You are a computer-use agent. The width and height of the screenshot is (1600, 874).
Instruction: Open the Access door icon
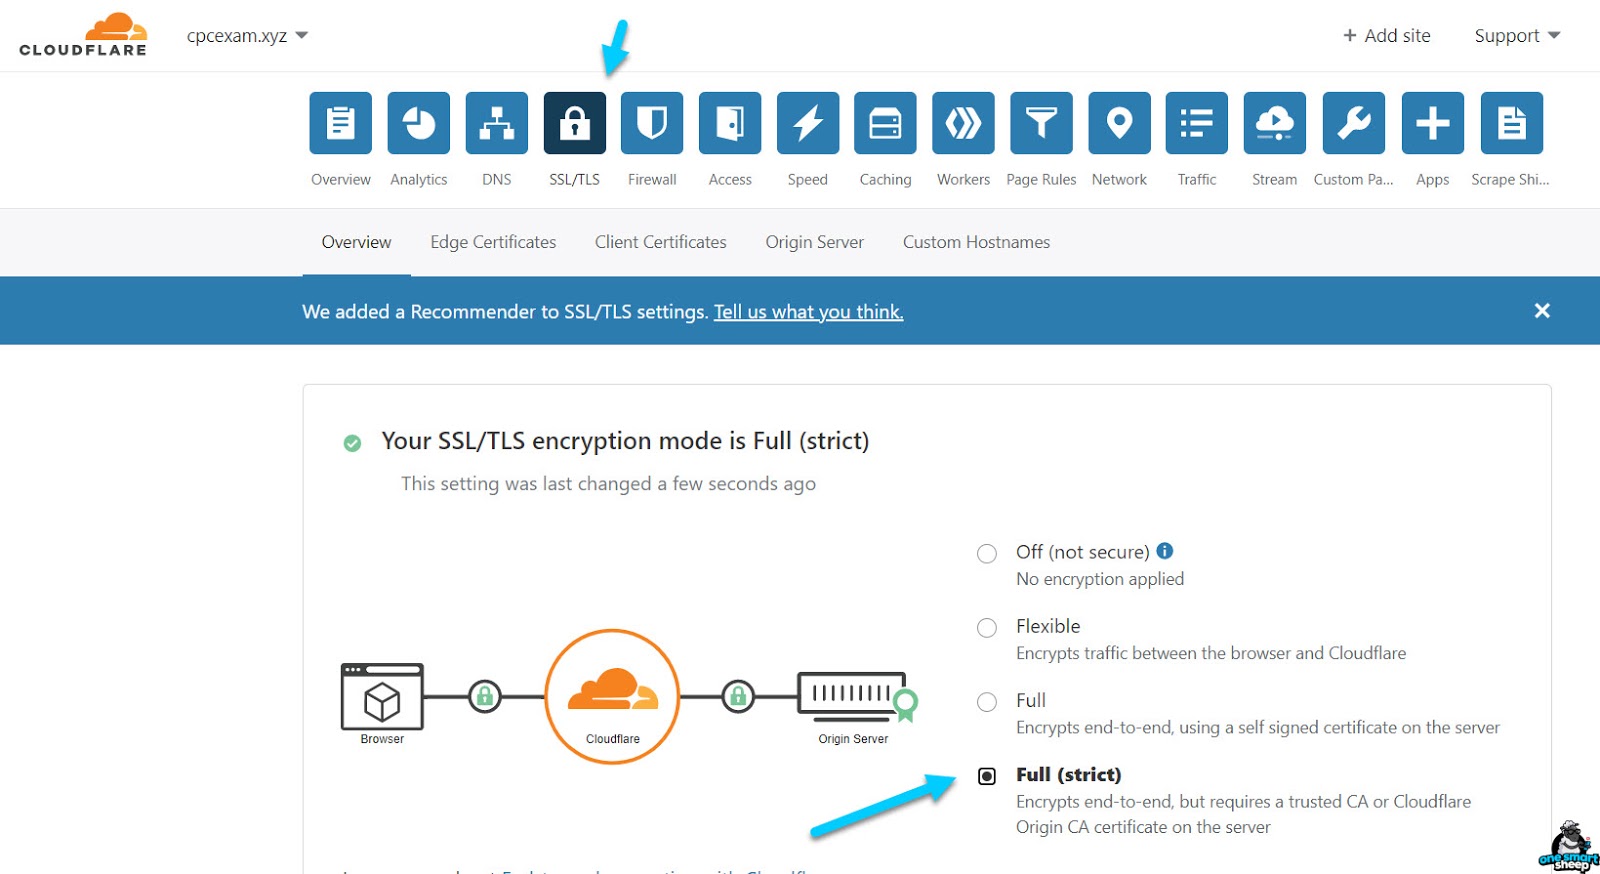[730, 123]
